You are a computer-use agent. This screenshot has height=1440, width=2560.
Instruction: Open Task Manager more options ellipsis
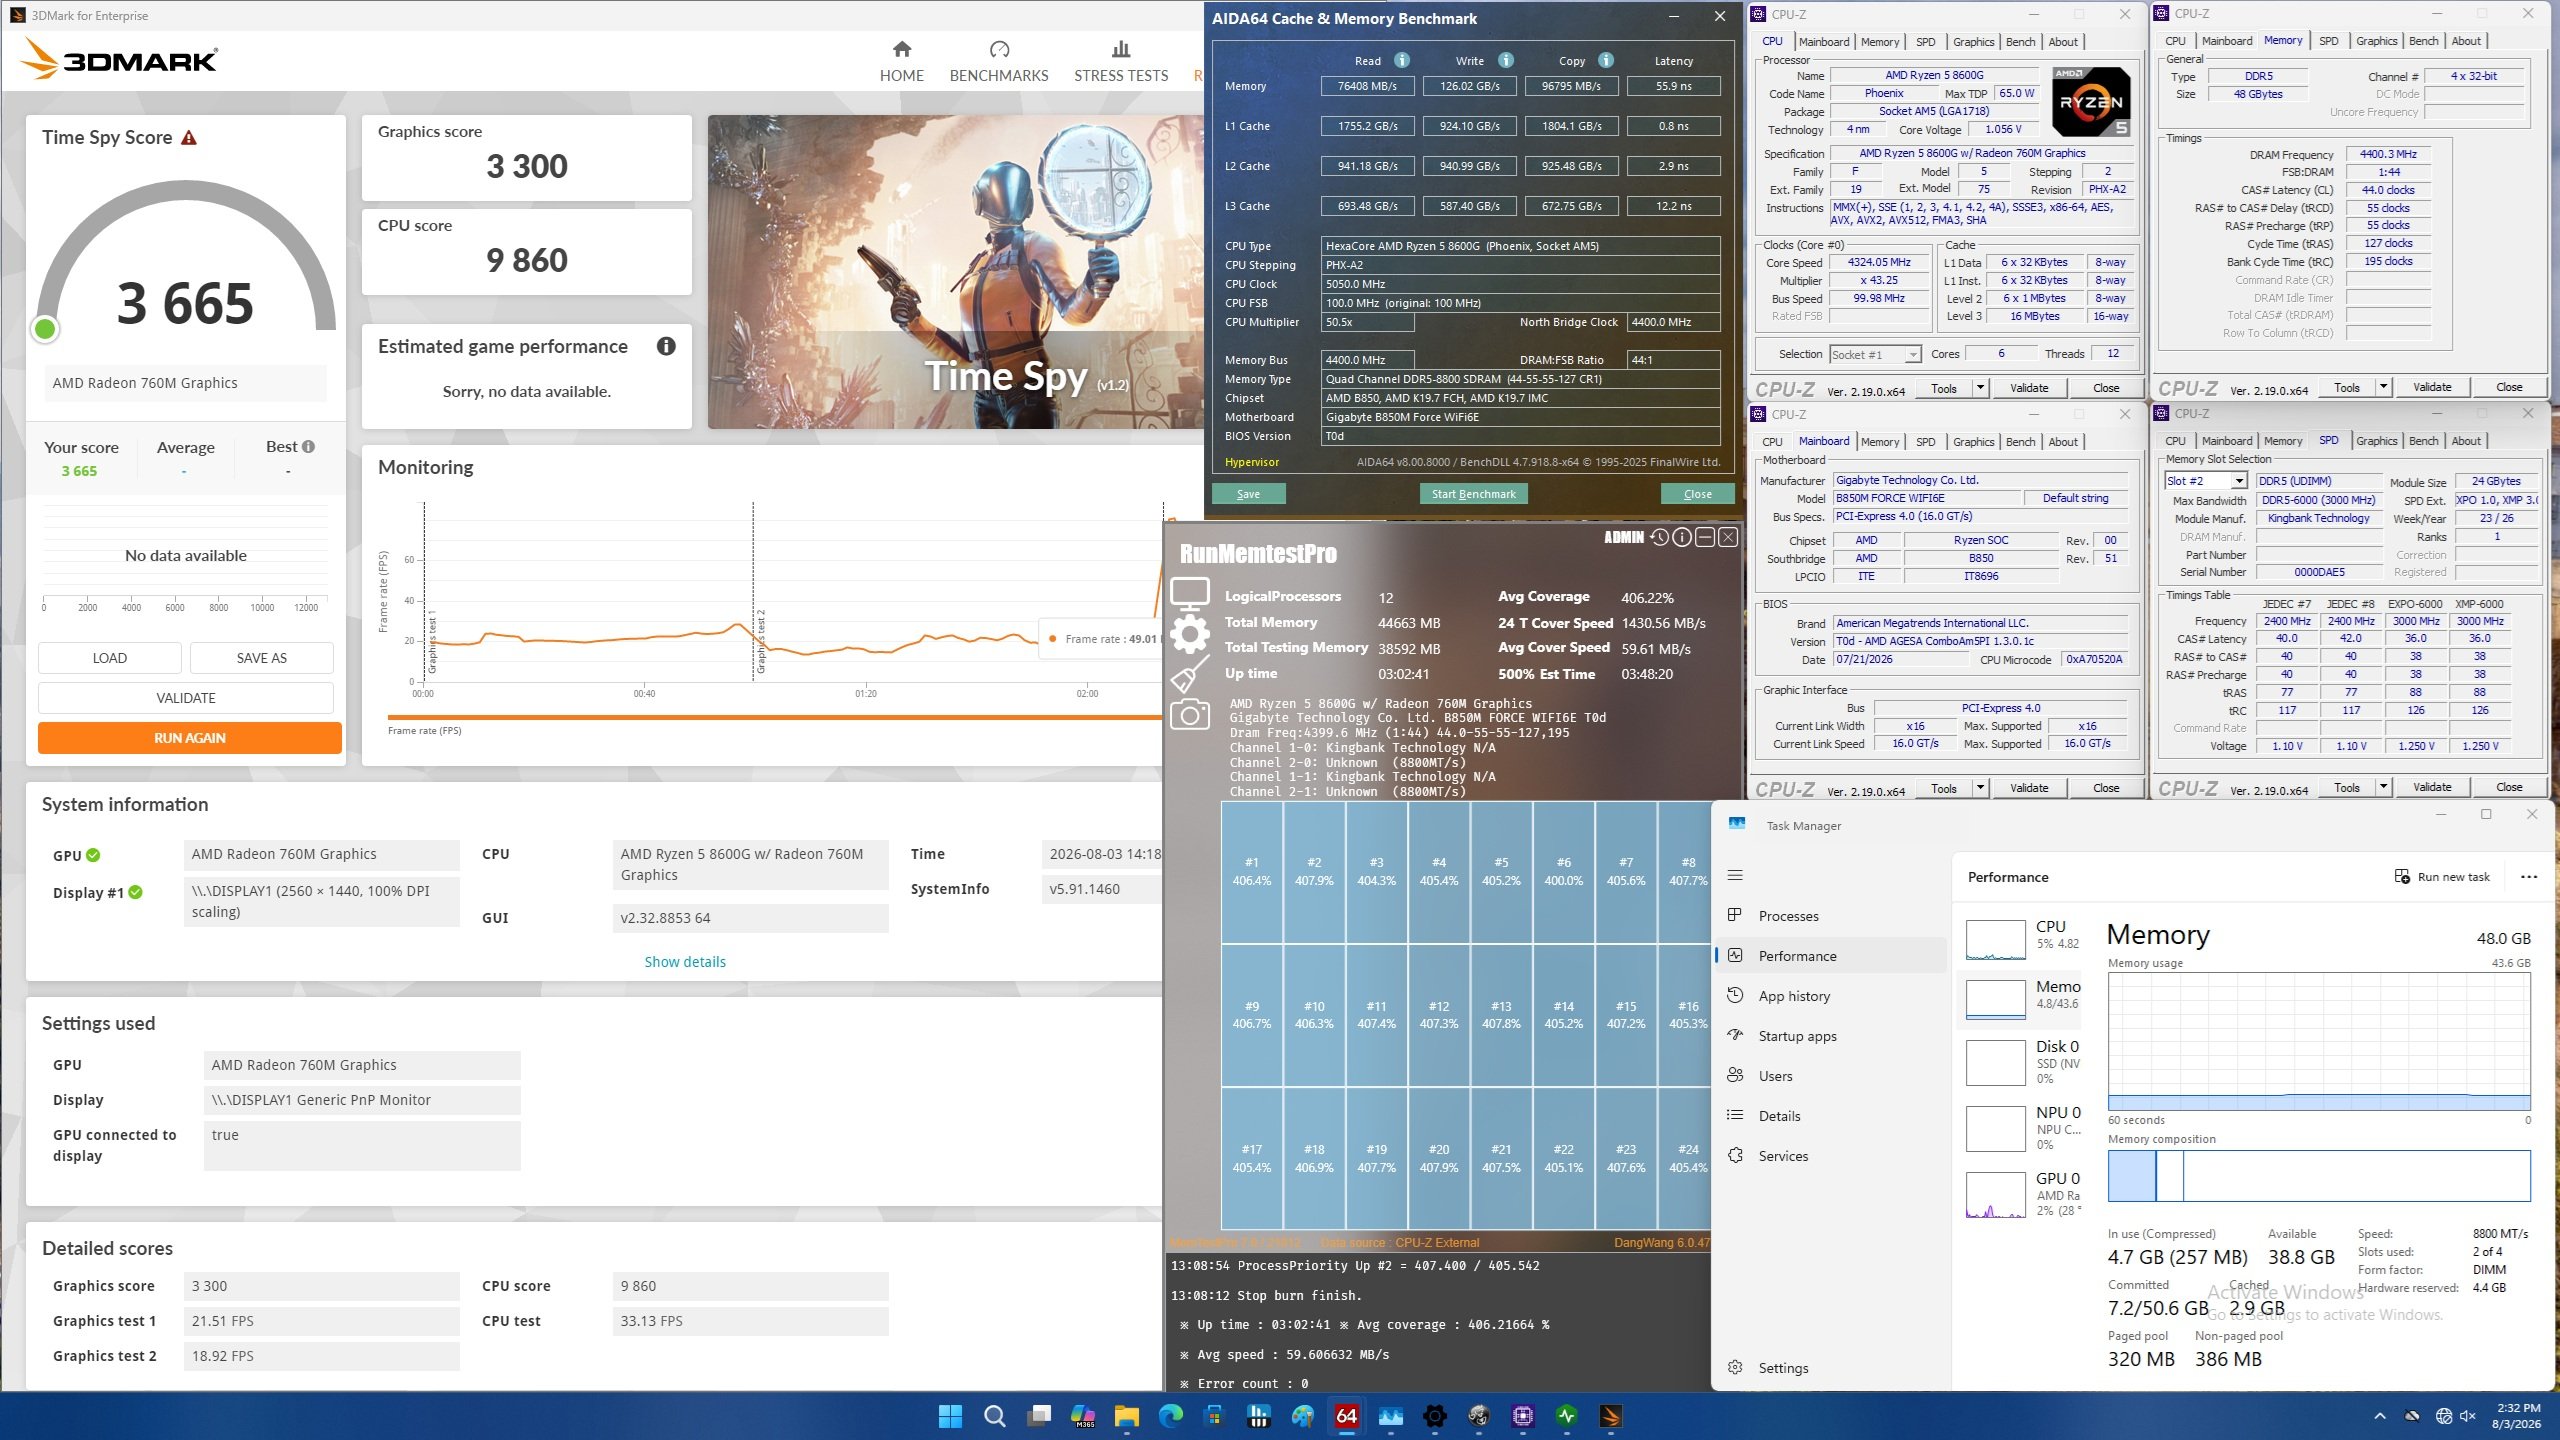pos(2529,877)
